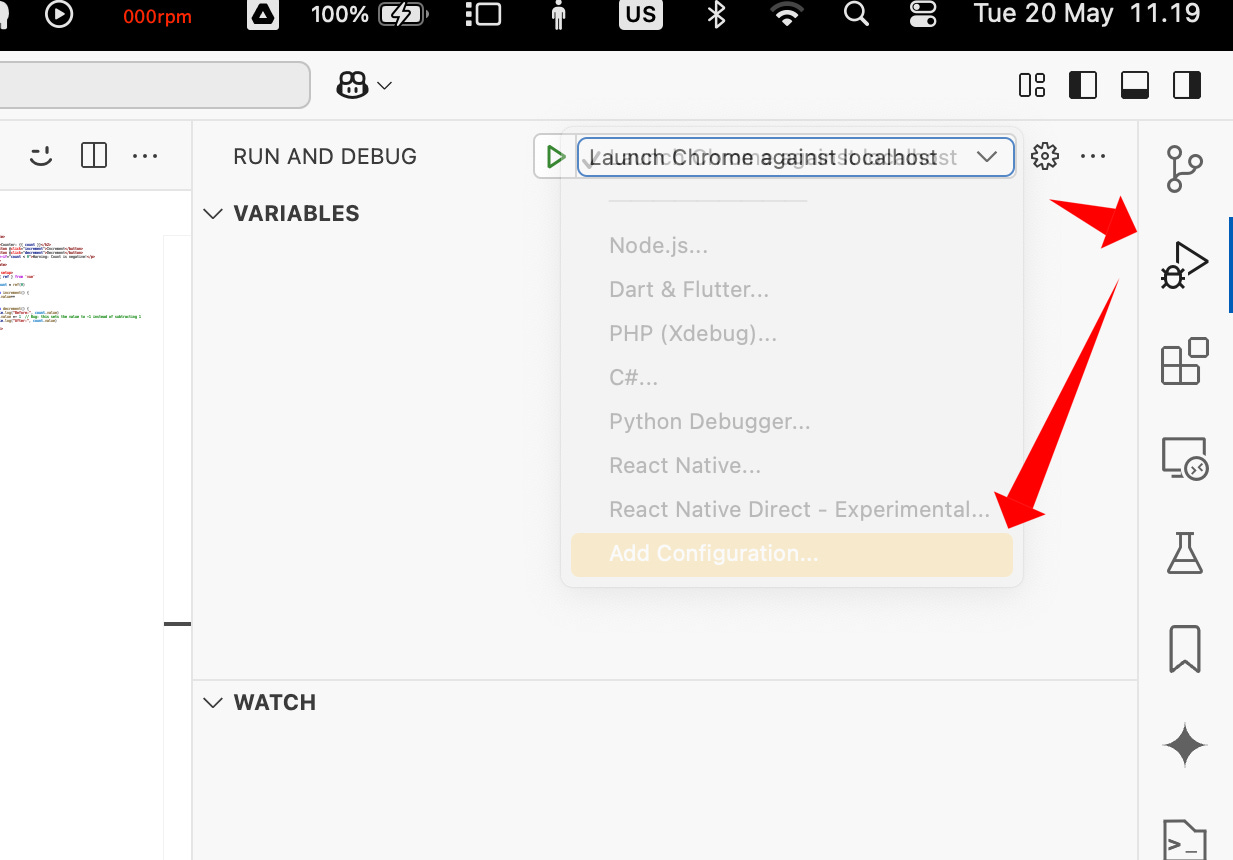Viewport: 1233px width, 860px height.
Task: Toggle the secondary sidebar visibility
Action: click(x=1186, y=85)
